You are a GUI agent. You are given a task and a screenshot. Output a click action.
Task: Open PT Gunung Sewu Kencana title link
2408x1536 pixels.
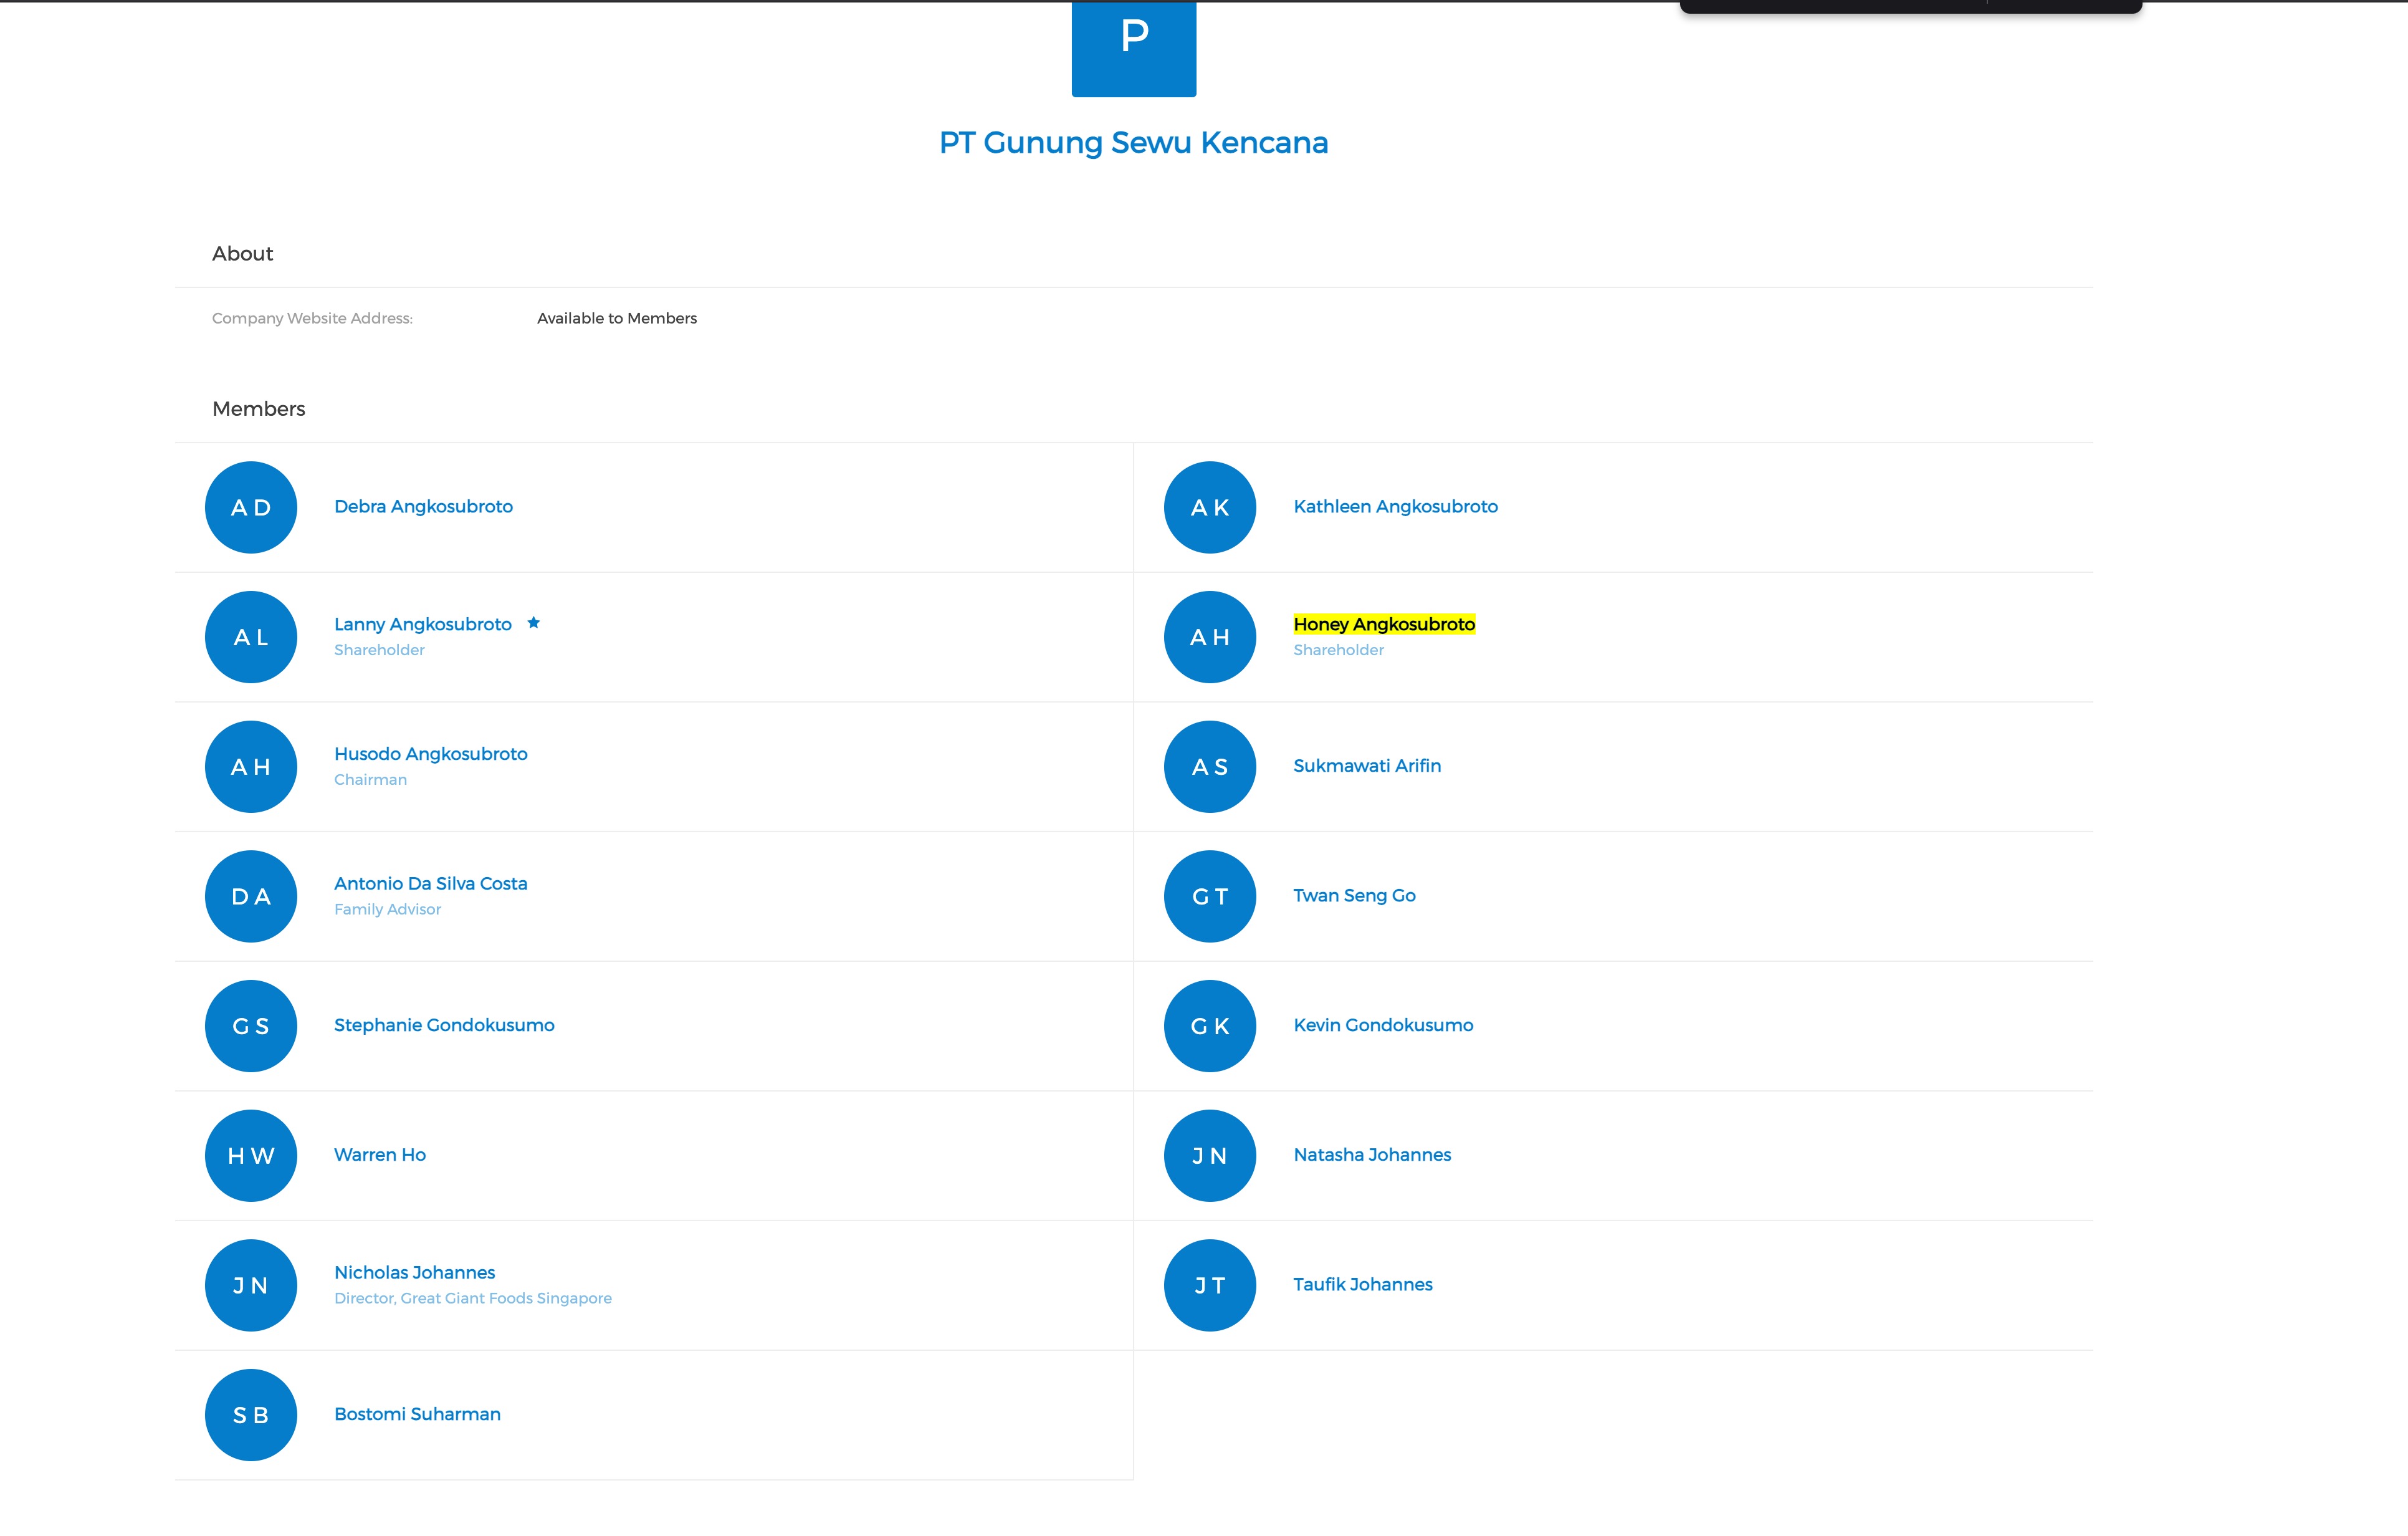tap(1133, 143)
